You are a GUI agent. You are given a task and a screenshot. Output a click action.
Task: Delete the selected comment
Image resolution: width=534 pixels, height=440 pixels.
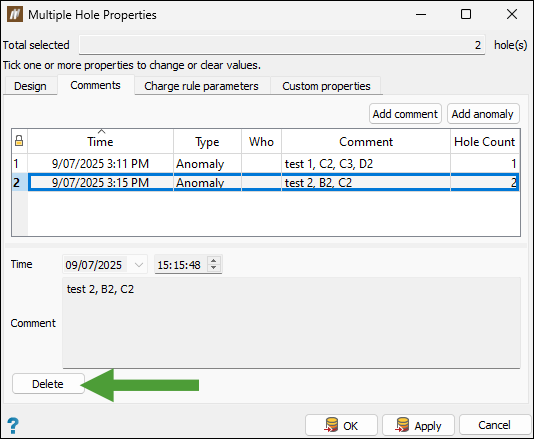click(48, 384)
